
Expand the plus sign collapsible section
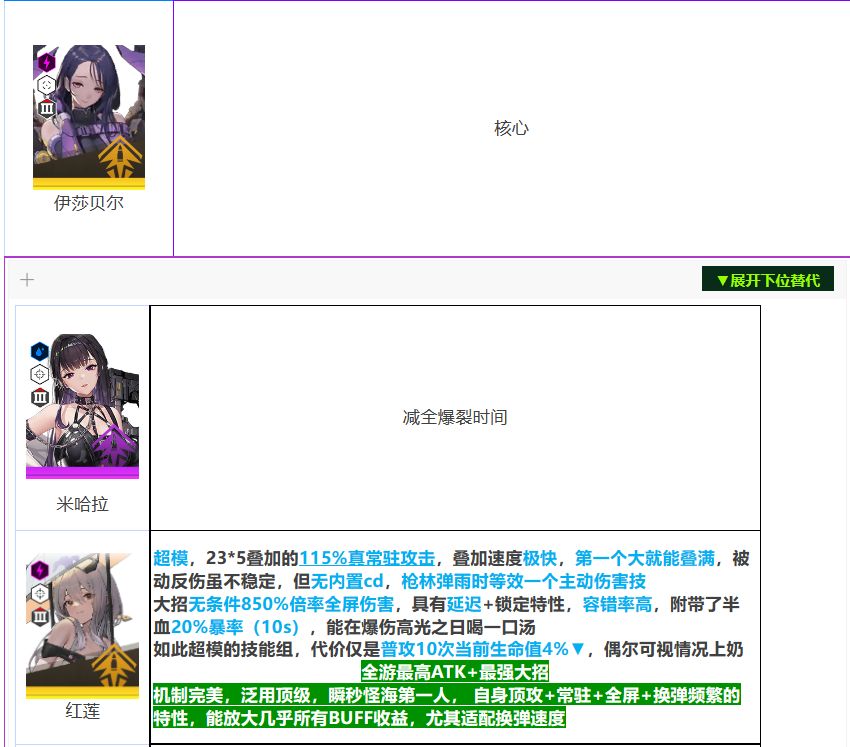coord(27,280)
